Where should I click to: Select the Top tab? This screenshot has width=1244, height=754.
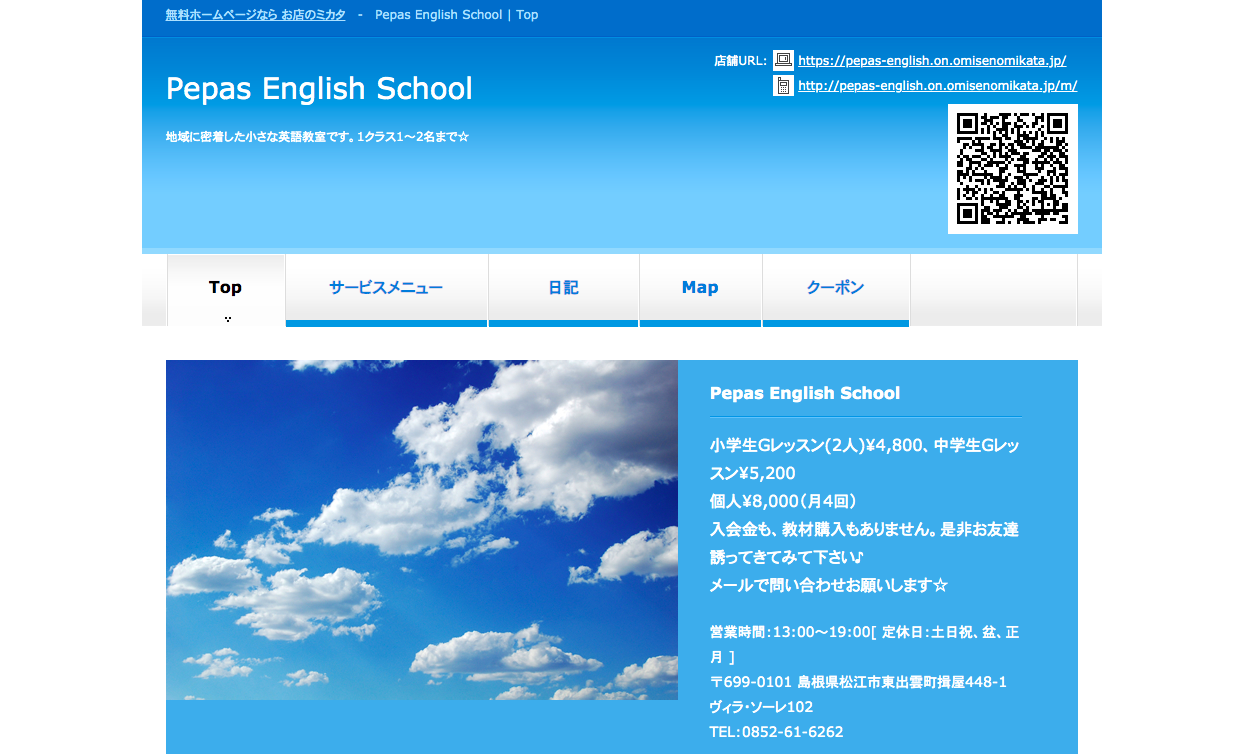[226, 290]
